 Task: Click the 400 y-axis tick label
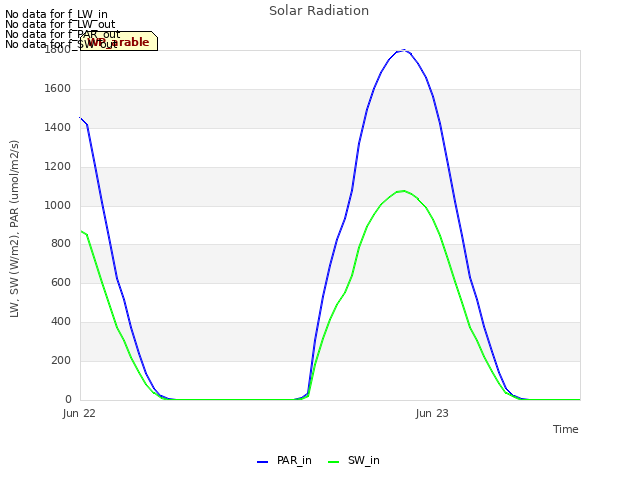click(61, 322)
